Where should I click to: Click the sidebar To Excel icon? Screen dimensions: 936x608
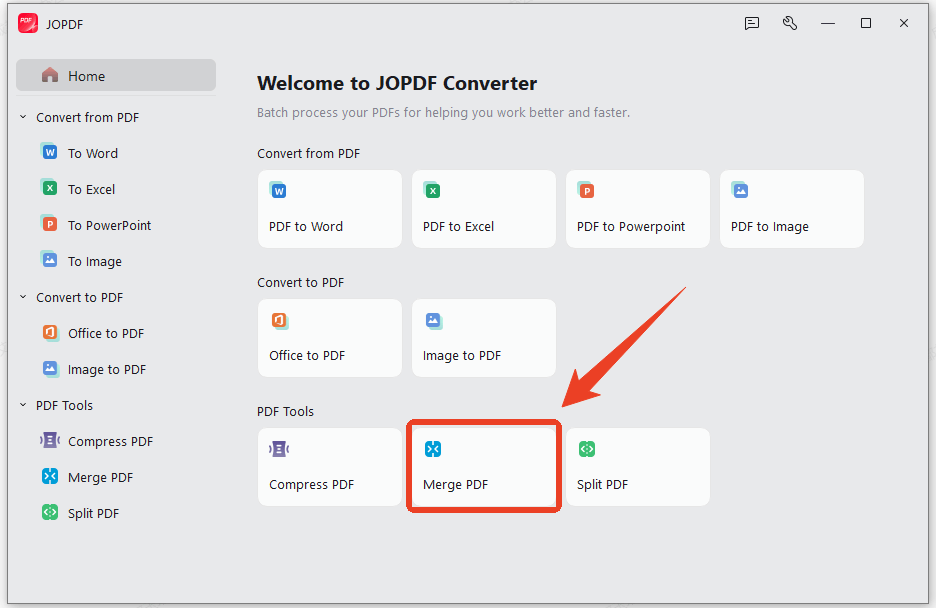tap(50, 188)
